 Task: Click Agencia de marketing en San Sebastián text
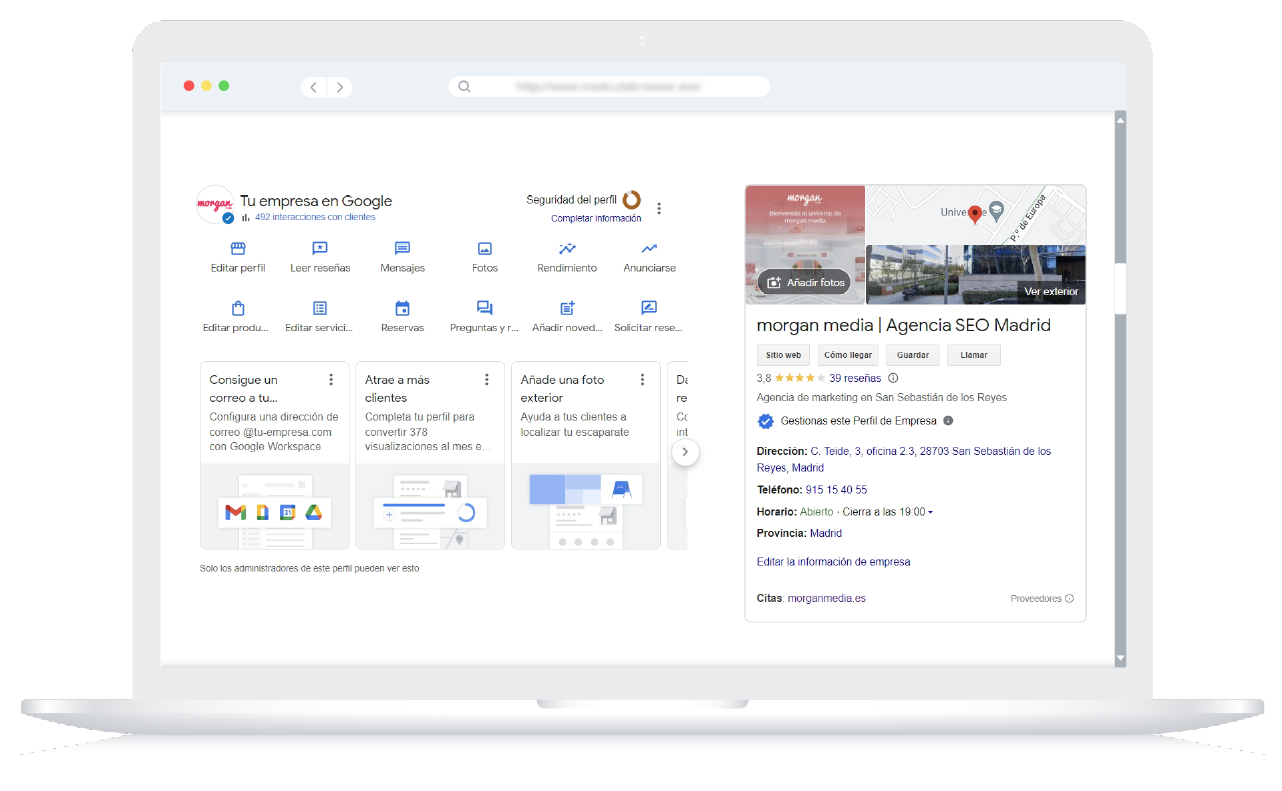(x=882, y=397)
